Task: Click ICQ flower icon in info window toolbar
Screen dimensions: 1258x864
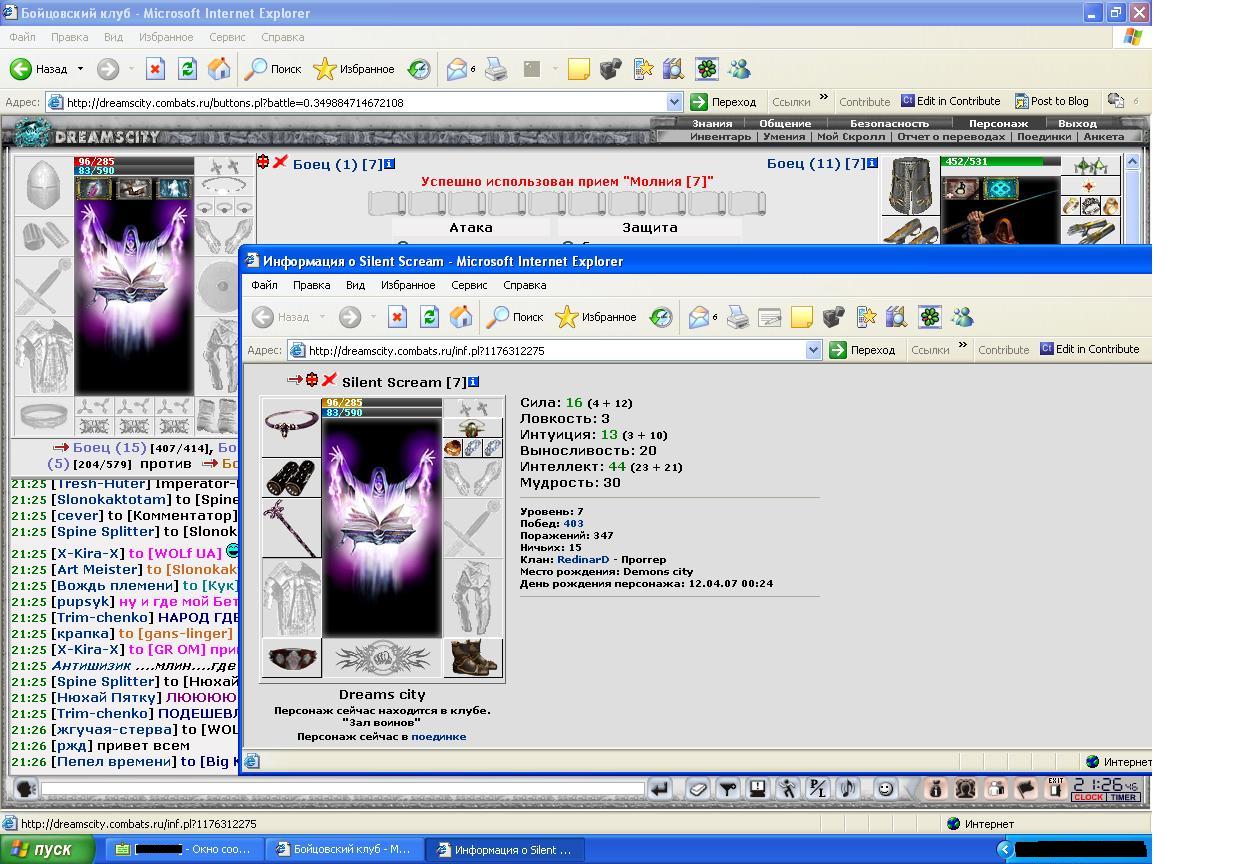Action: pyautogui.click(x=930, y=317)
